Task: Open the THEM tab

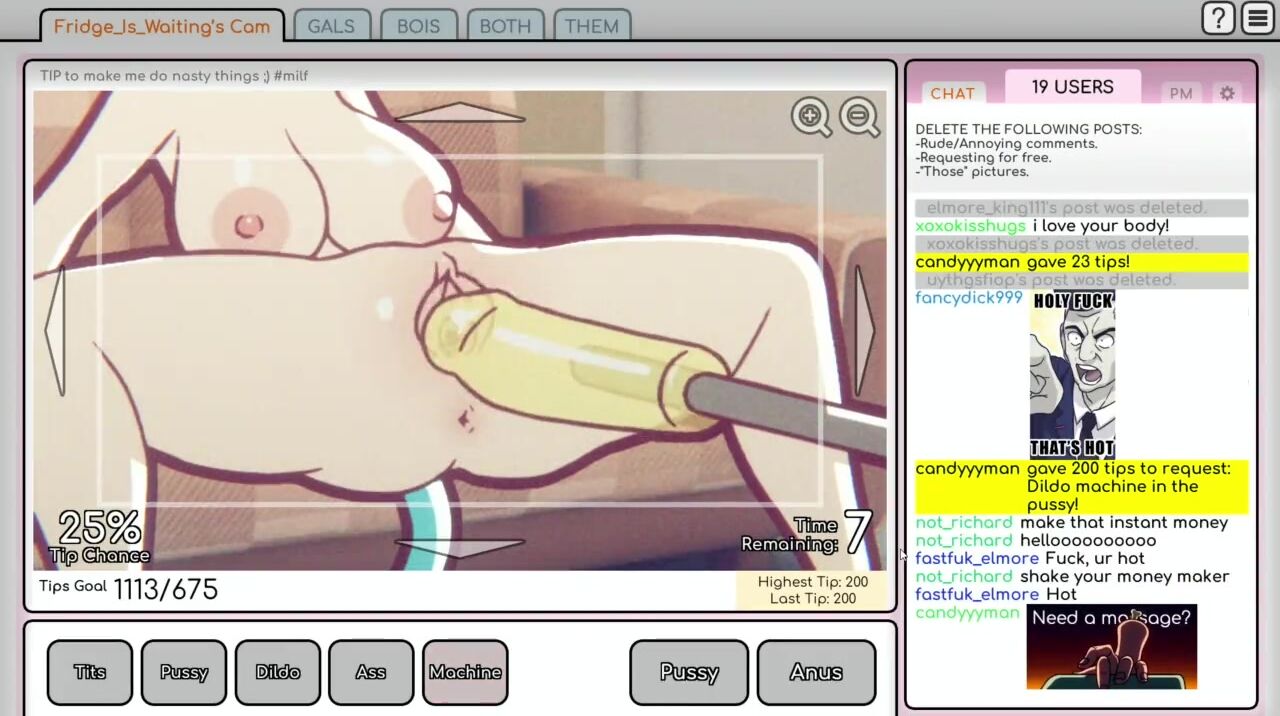Action: [591, 26]
